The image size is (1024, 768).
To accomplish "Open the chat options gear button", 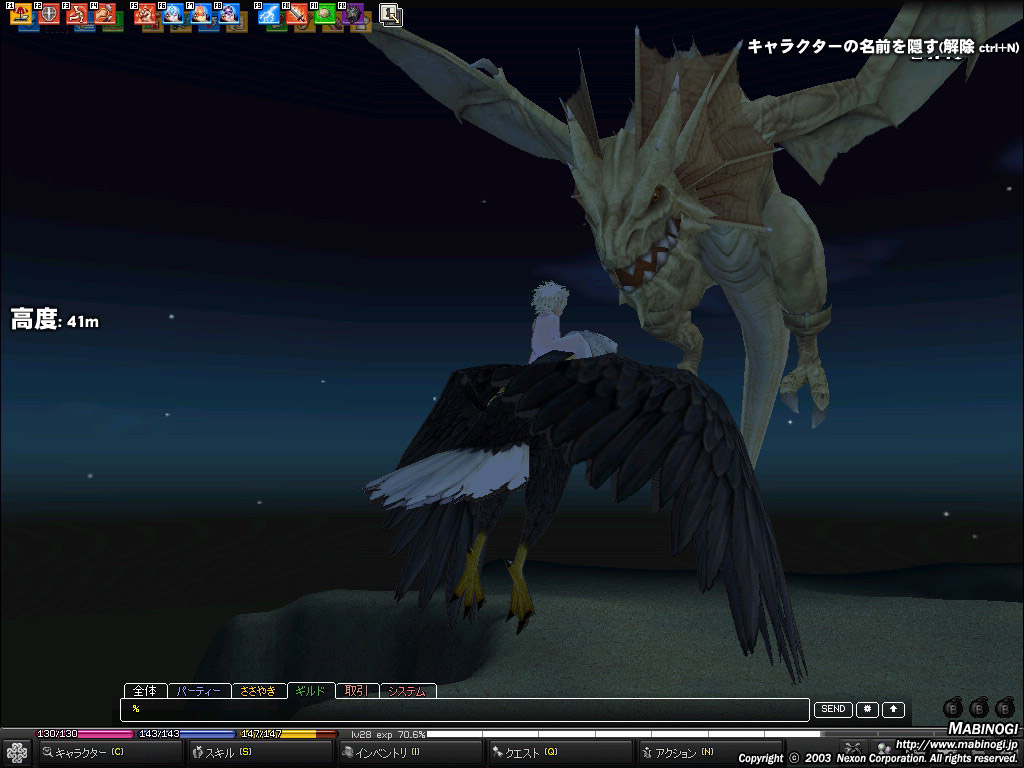I will (867, 709).
